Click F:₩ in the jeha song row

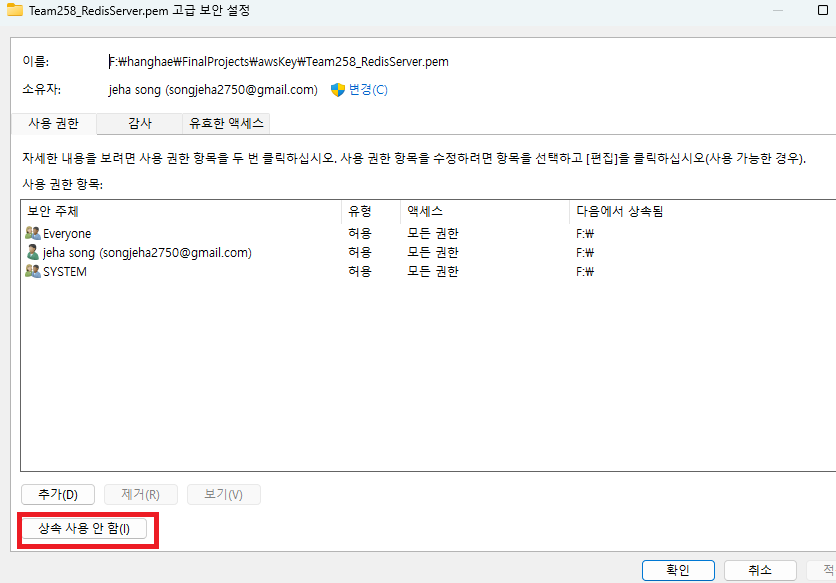(585, 252)
